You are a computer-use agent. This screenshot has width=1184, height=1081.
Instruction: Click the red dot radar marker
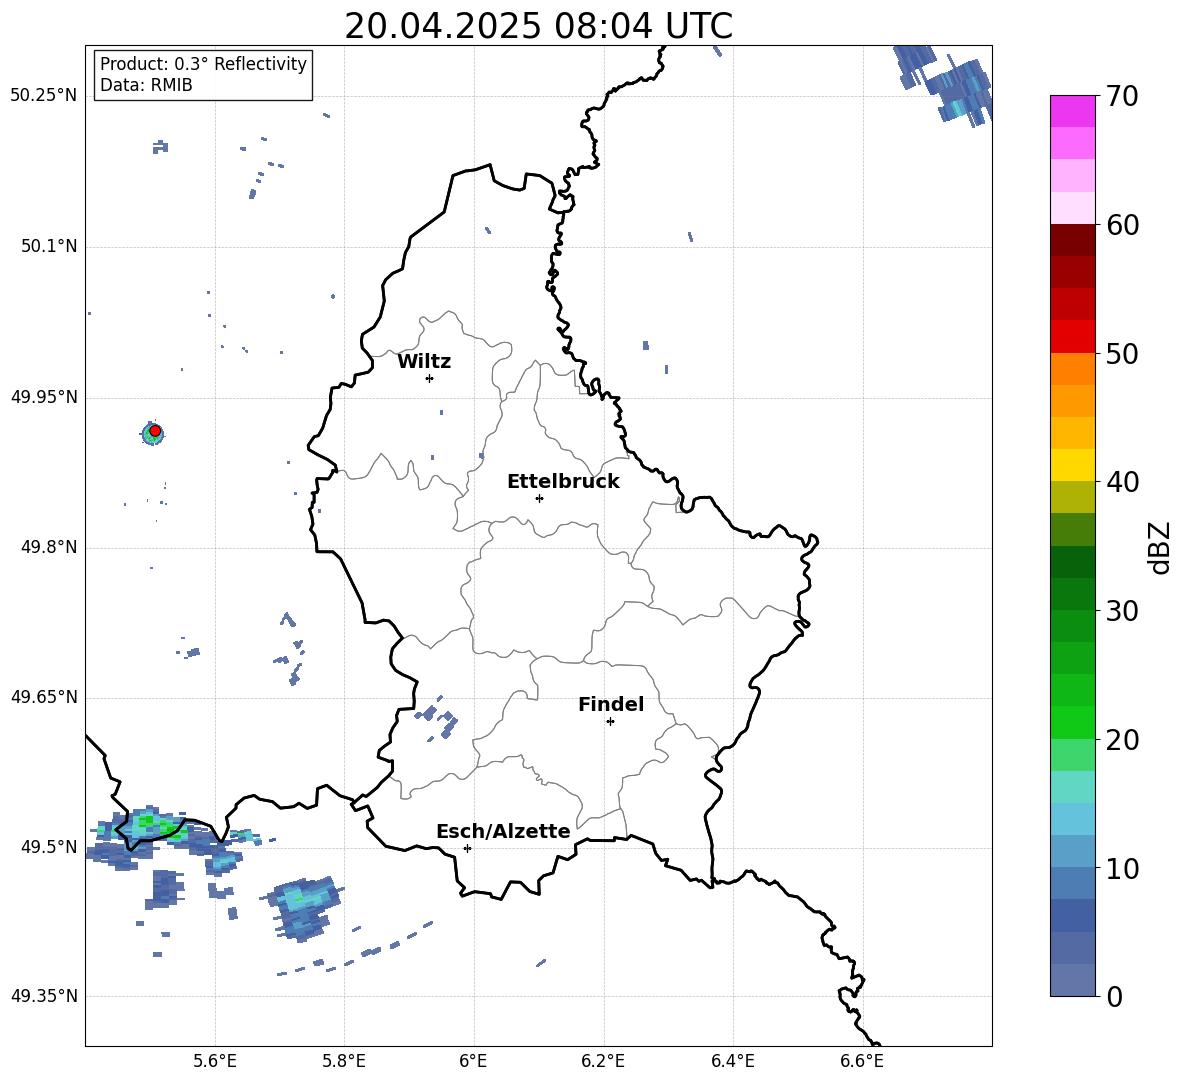click(155, 431)
